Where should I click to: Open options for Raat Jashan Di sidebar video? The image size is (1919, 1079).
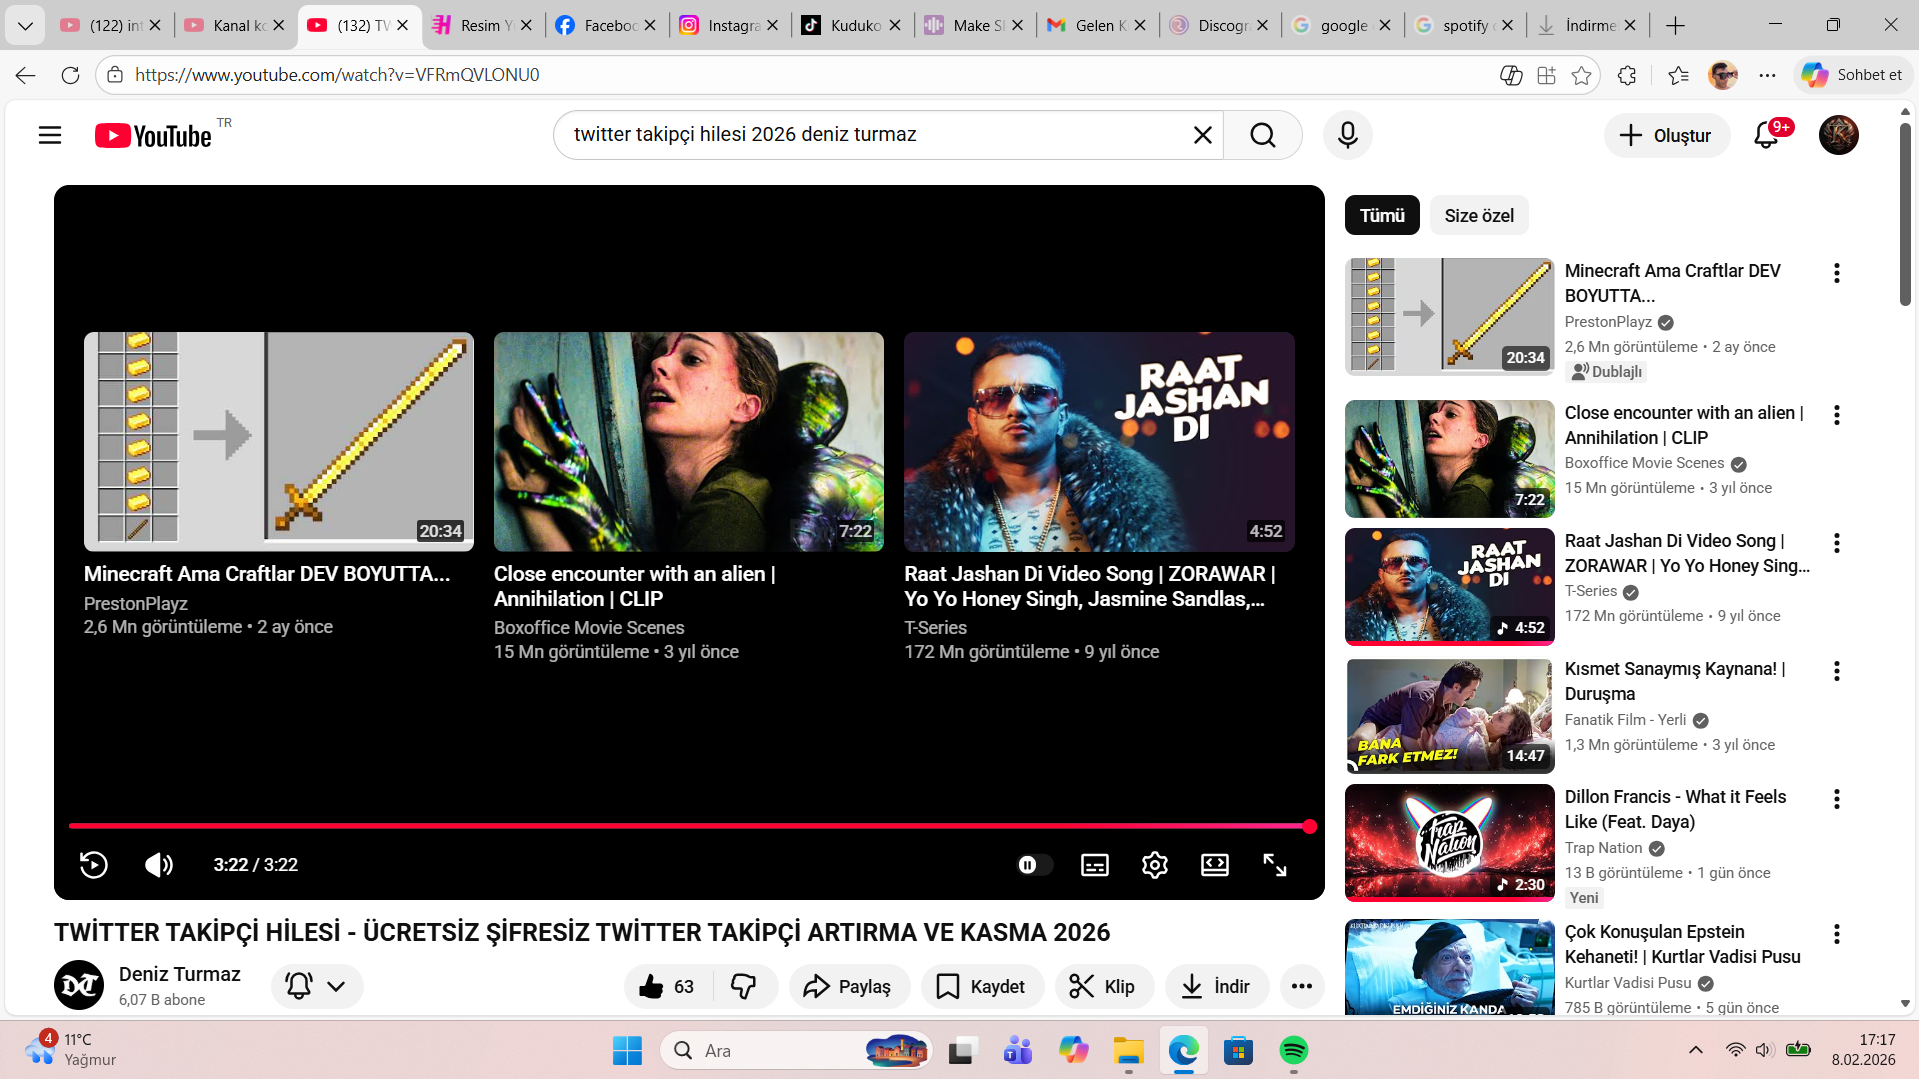tap(1837, 543)
